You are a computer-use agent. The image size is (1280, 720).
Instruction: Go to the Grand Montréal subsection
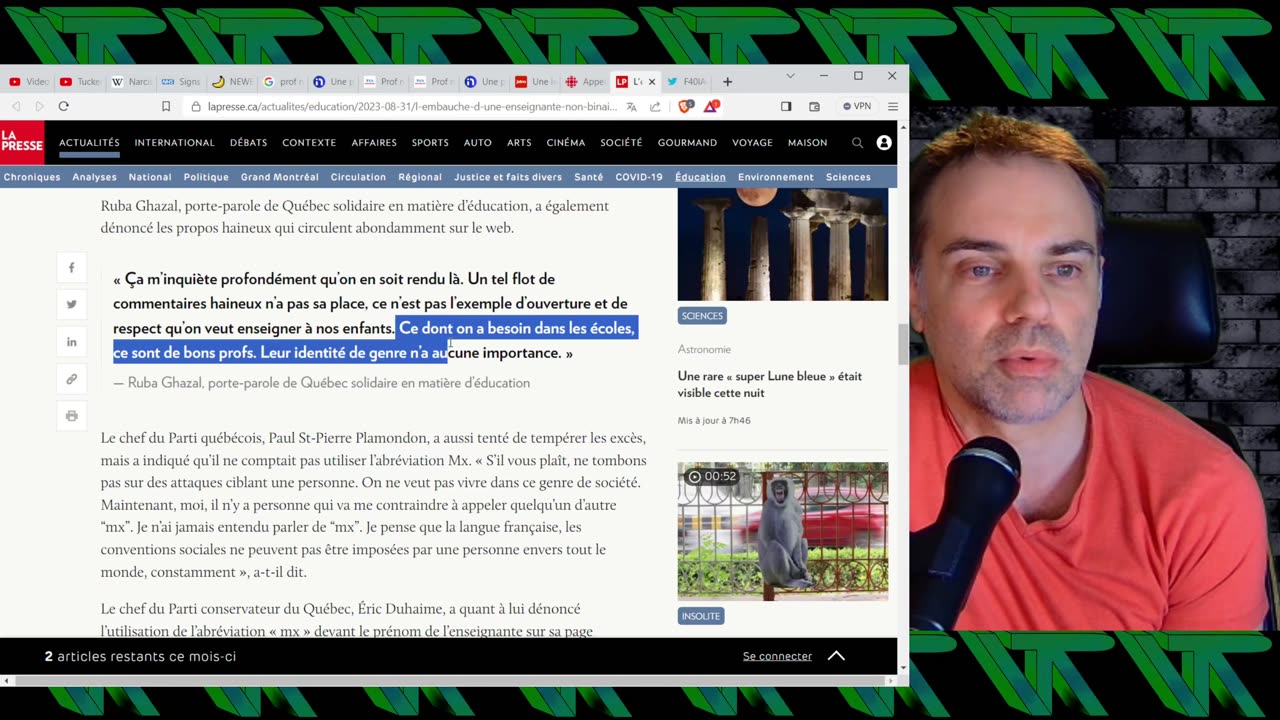click(x=280, y=177)
